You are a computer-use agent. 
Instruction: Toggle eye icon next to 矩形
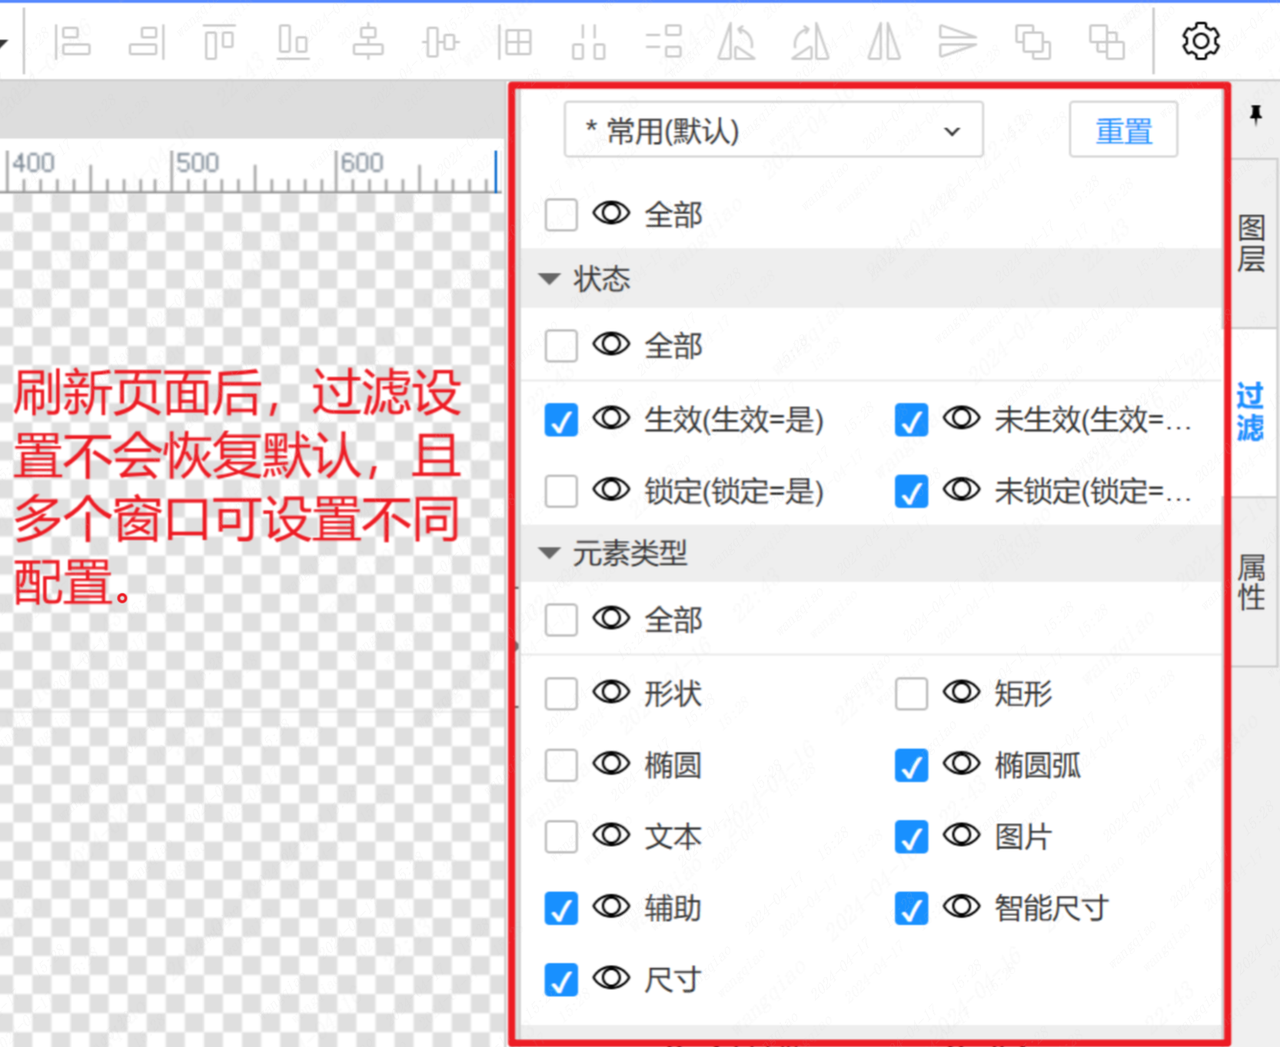[961, 692]
